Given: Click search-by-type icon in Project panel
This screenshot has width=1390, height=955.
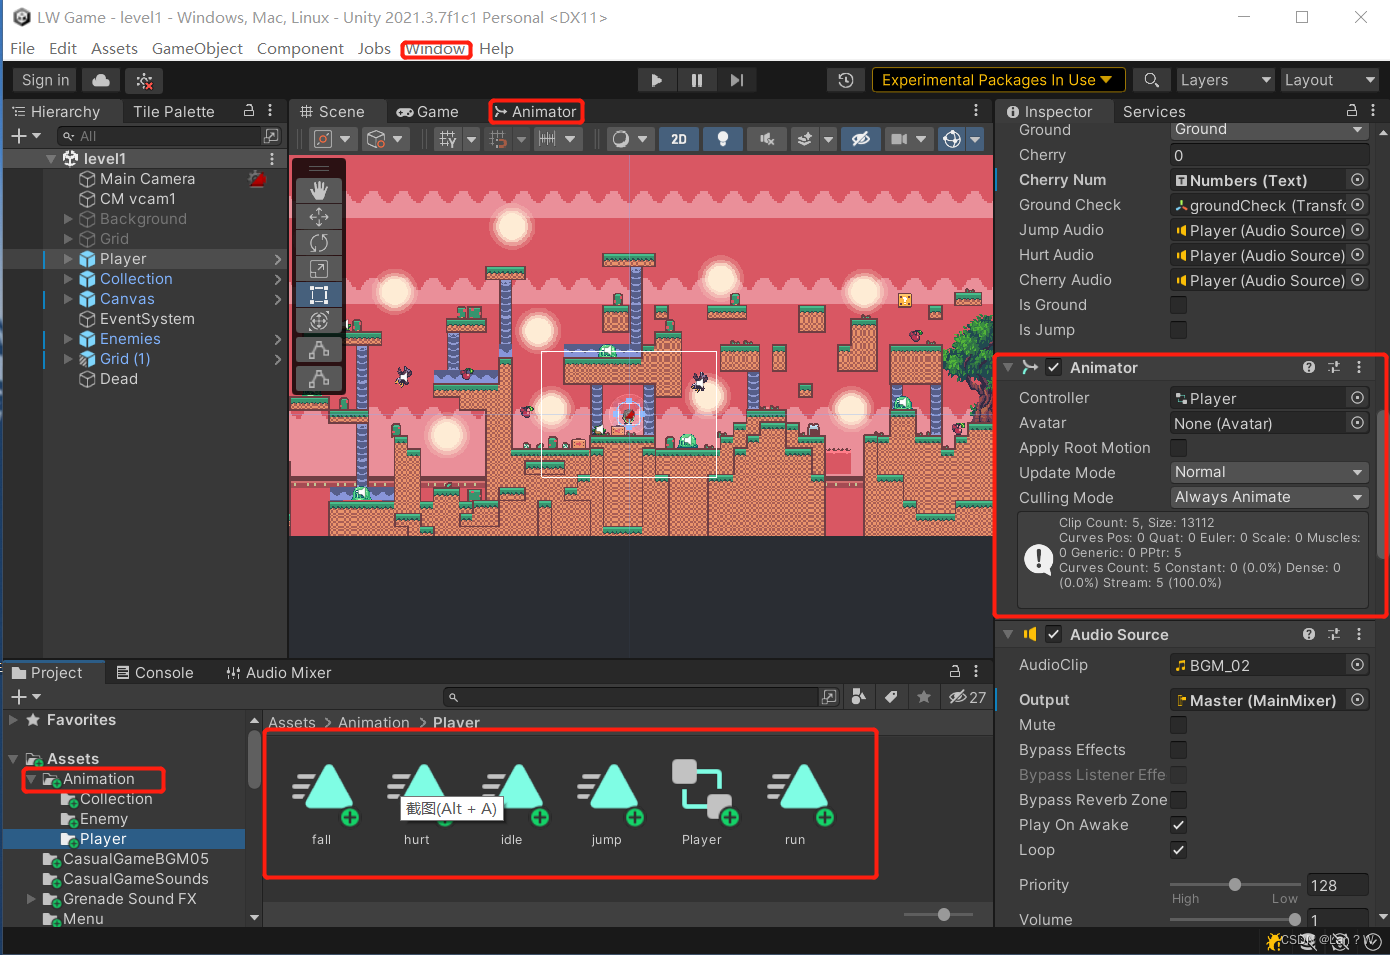Looking at the screenshot, I should (859, 697).
